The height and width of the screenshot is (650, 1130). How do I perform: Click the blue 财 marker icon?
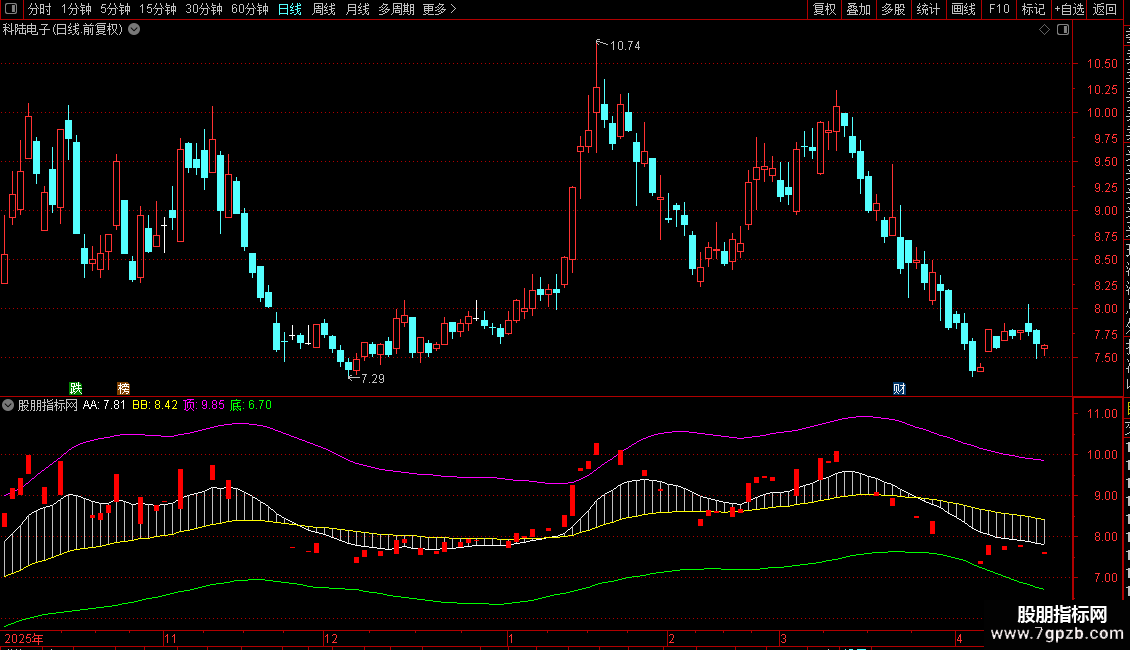pyautogui.click(x=899, y=388)
